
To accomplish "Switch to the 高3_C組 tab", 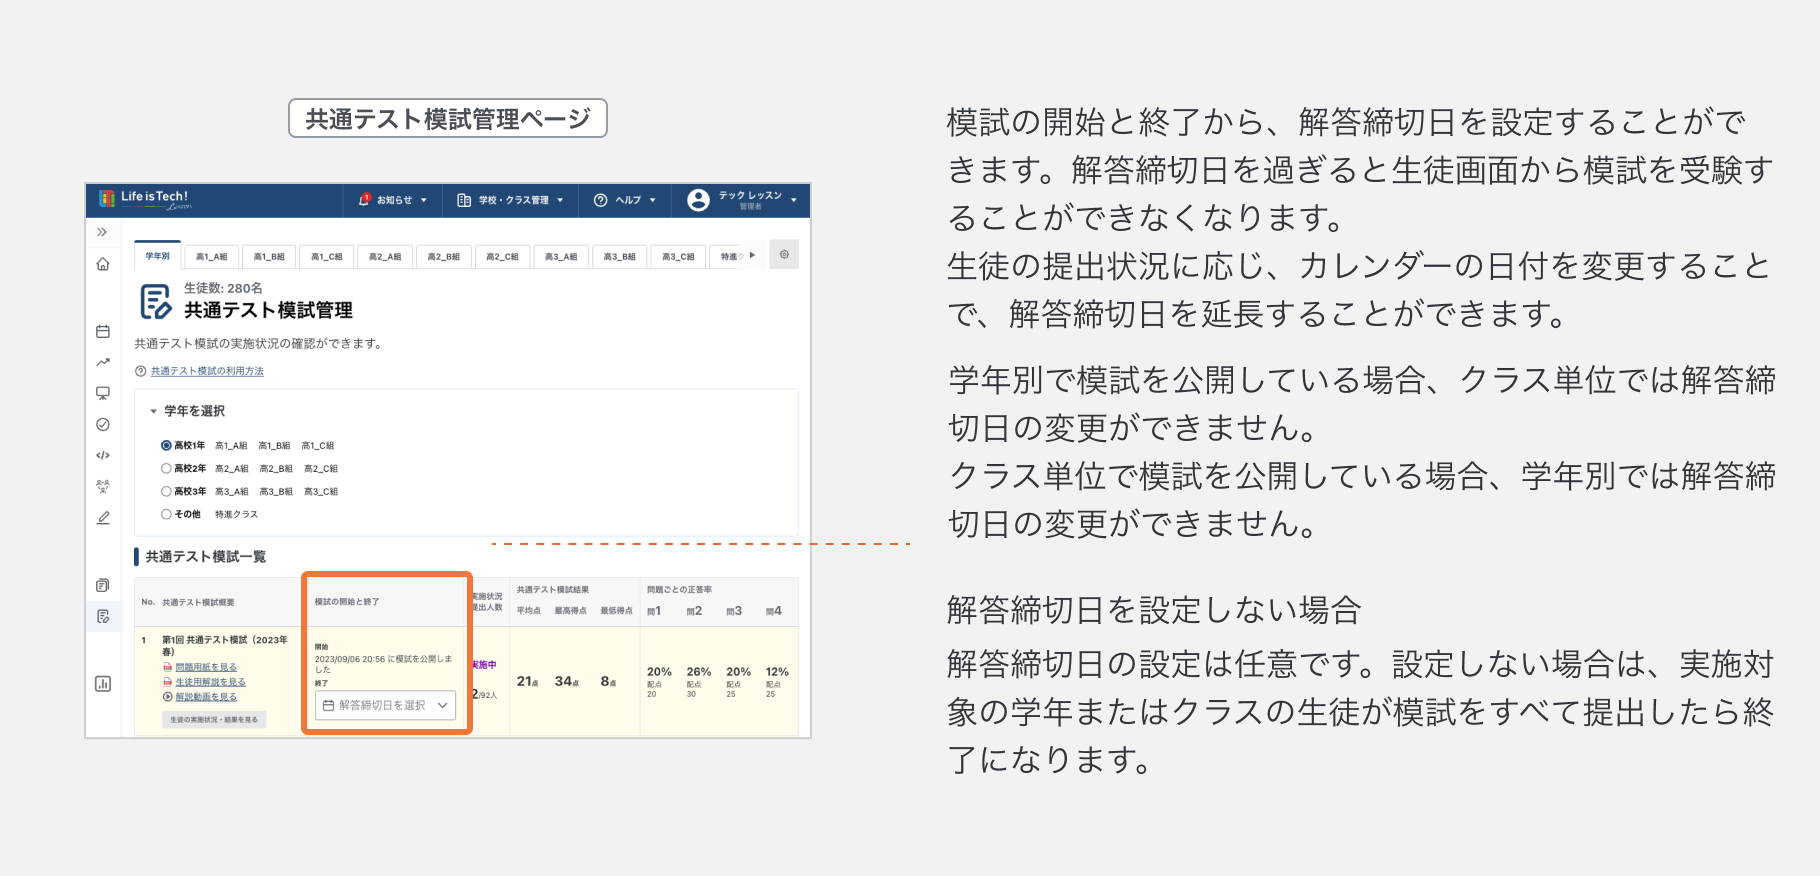I will 678,257.
